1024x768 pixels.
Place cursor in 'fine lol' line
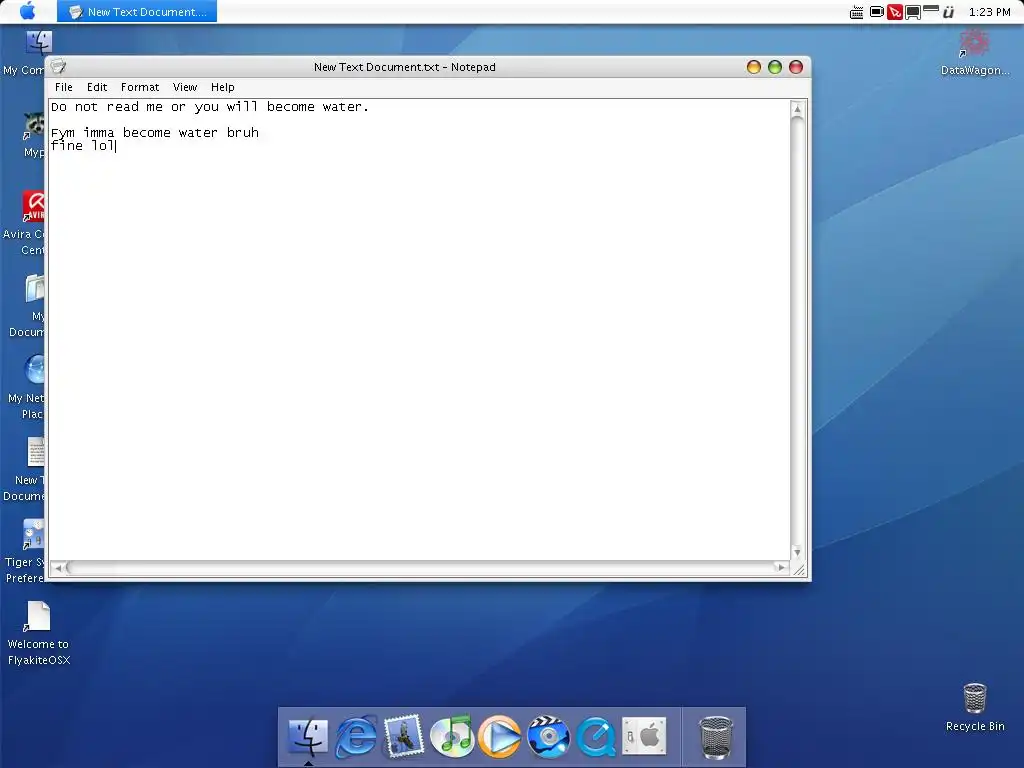coord(83,146)
